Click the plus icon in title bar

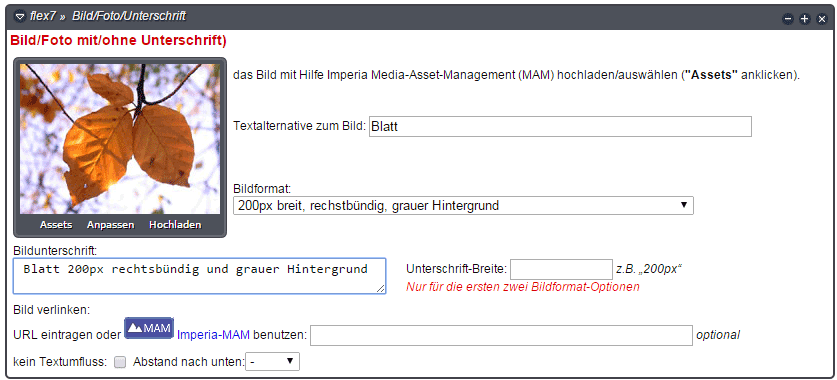[804, 19]
